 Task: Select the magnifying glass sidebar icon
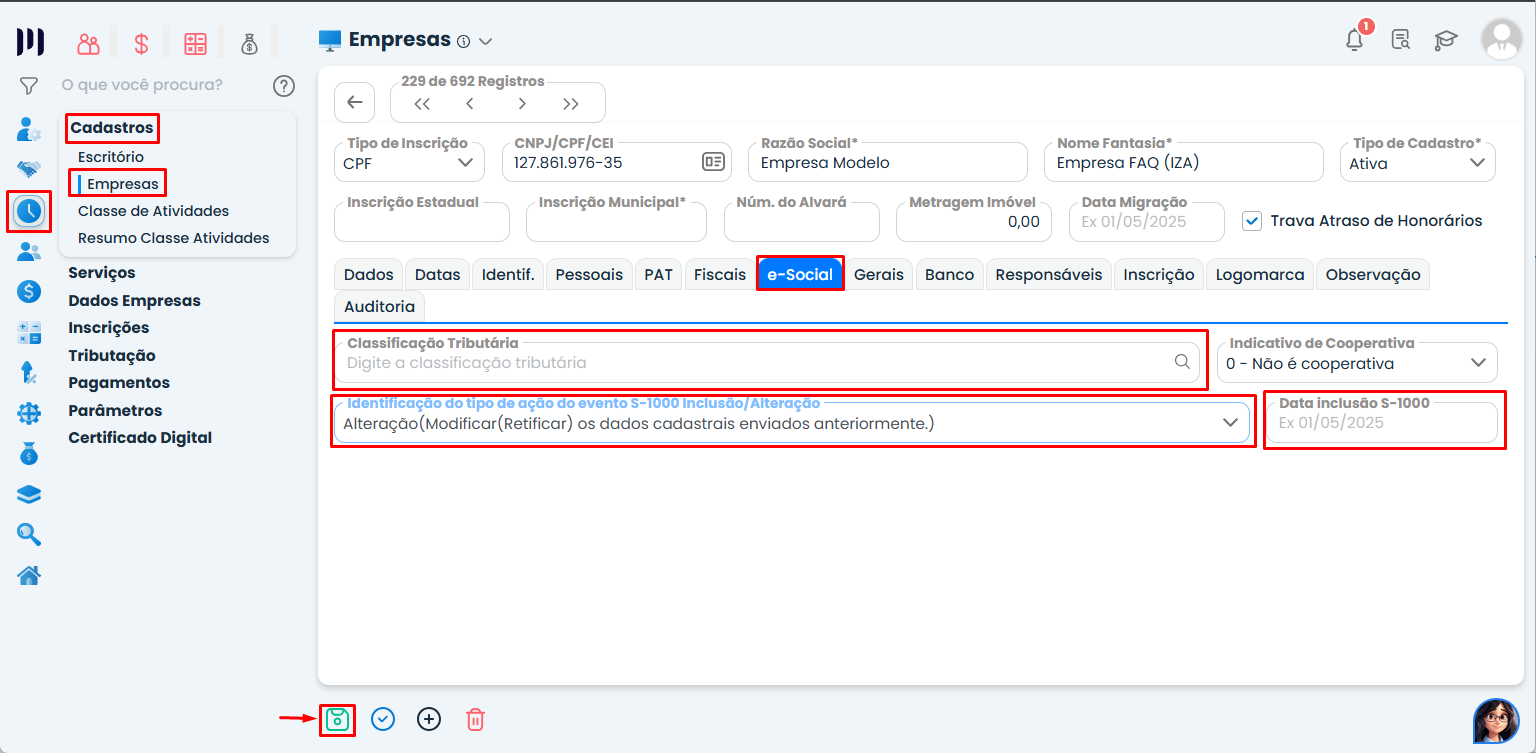tap(29, 535)
